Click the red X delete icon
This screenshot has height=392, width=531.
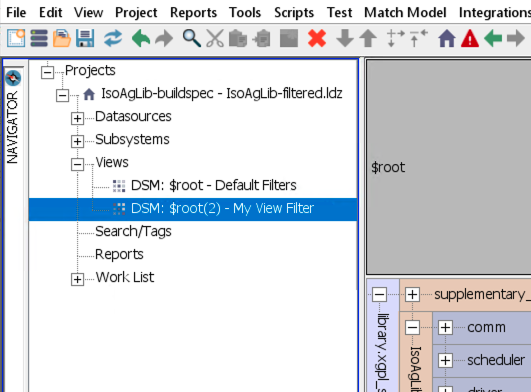(317, 38)
